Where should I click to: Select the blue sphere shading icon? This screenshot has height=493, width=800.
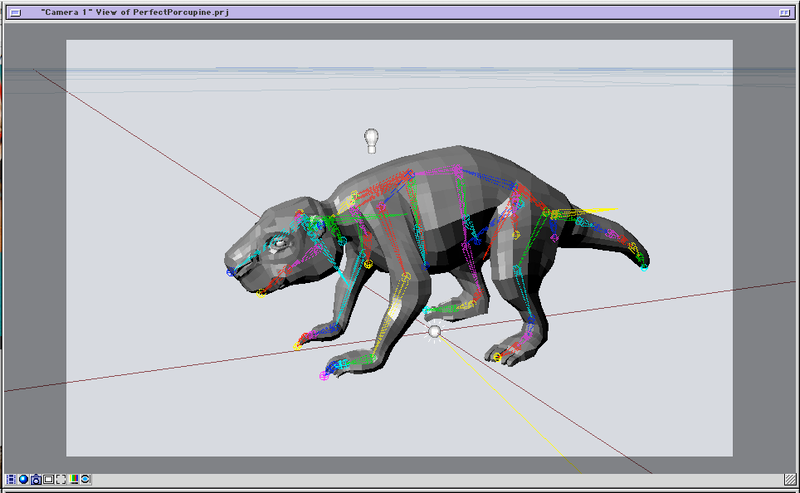coord(23,480)
